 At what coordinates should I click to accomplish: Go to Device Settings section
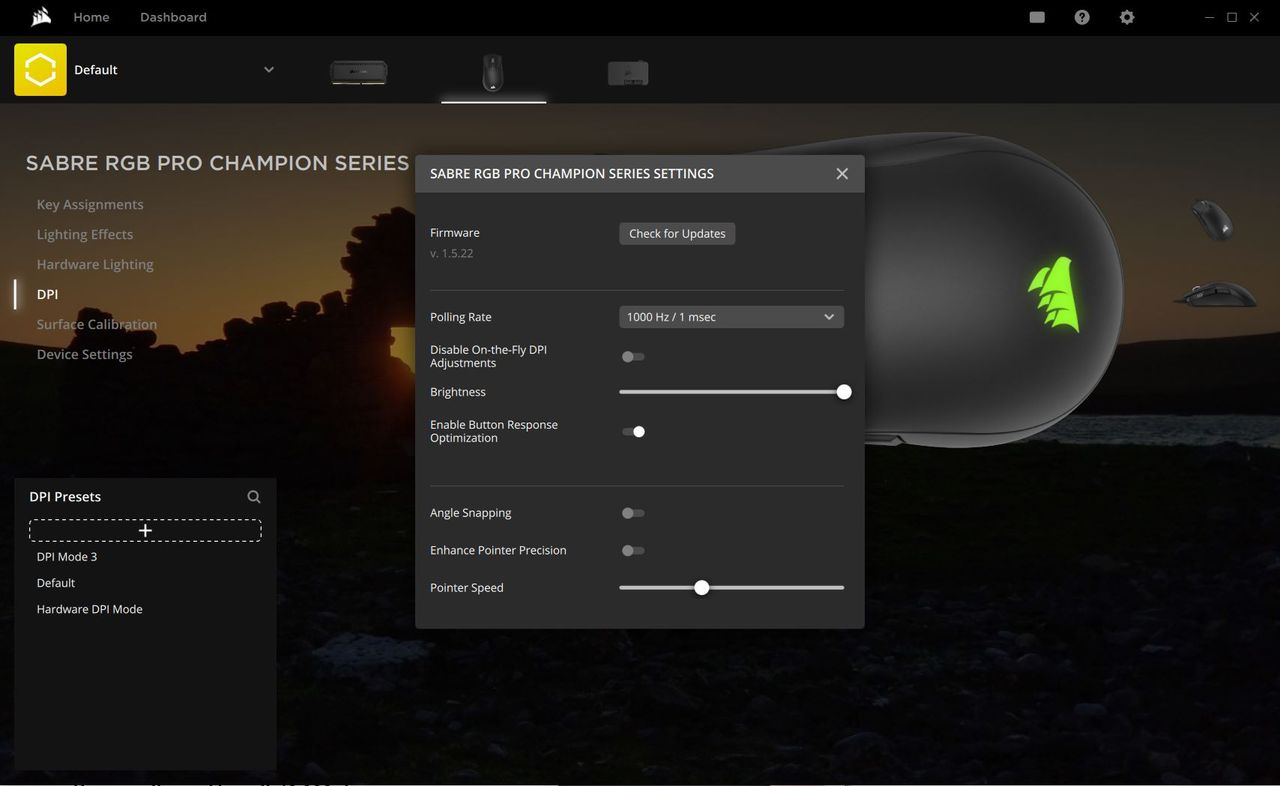tap(85, 355)
